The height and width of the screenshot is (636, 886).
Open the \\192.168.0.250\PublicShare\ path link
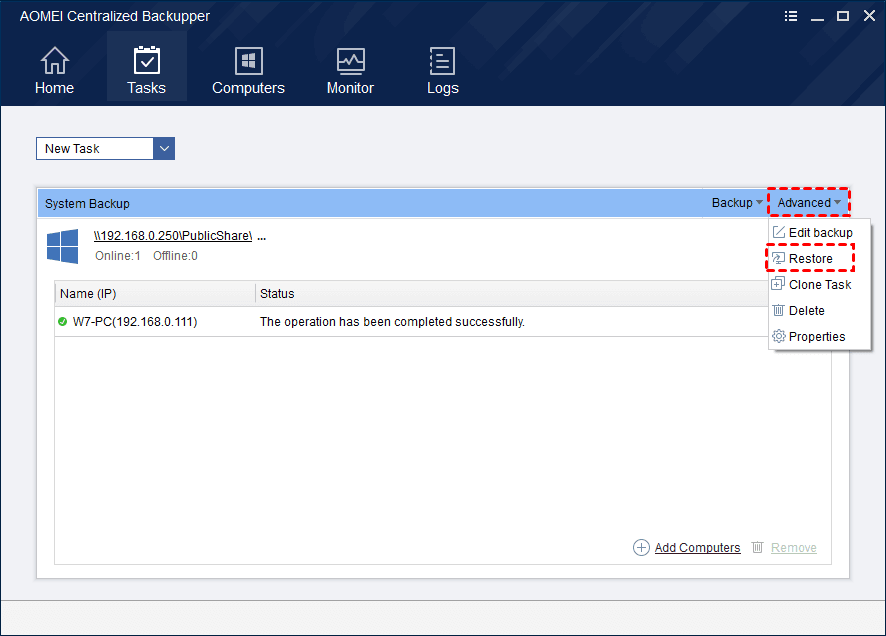pos(173,236)
